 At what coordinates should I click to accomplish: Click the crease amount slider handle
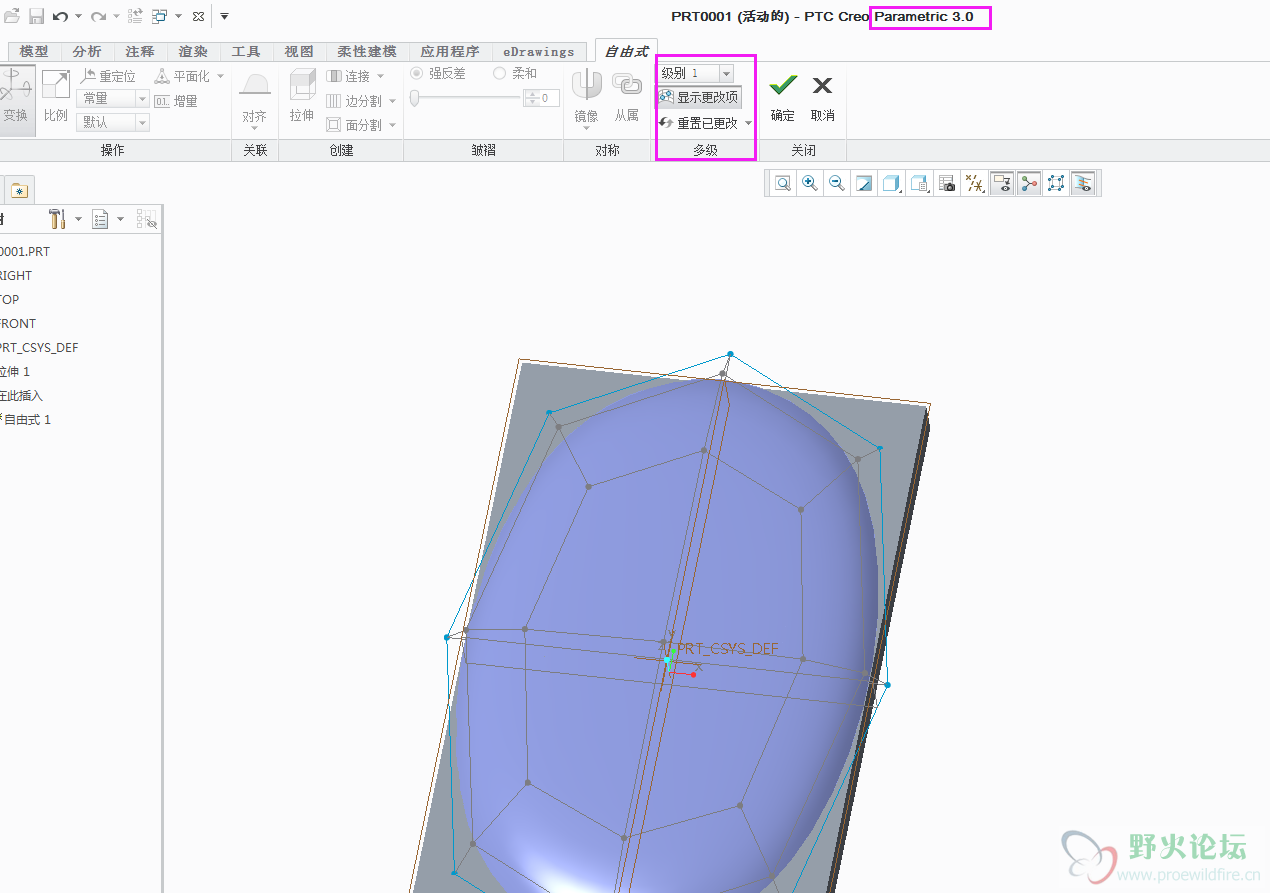click(x=414, y=98)
